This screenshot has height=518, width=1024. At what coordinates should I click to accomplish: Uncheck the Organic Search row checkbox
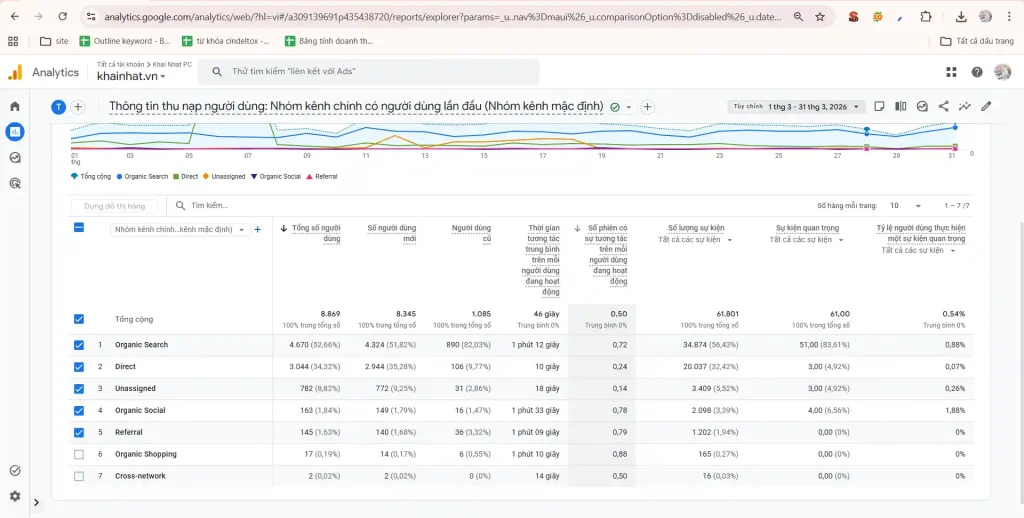79,345
